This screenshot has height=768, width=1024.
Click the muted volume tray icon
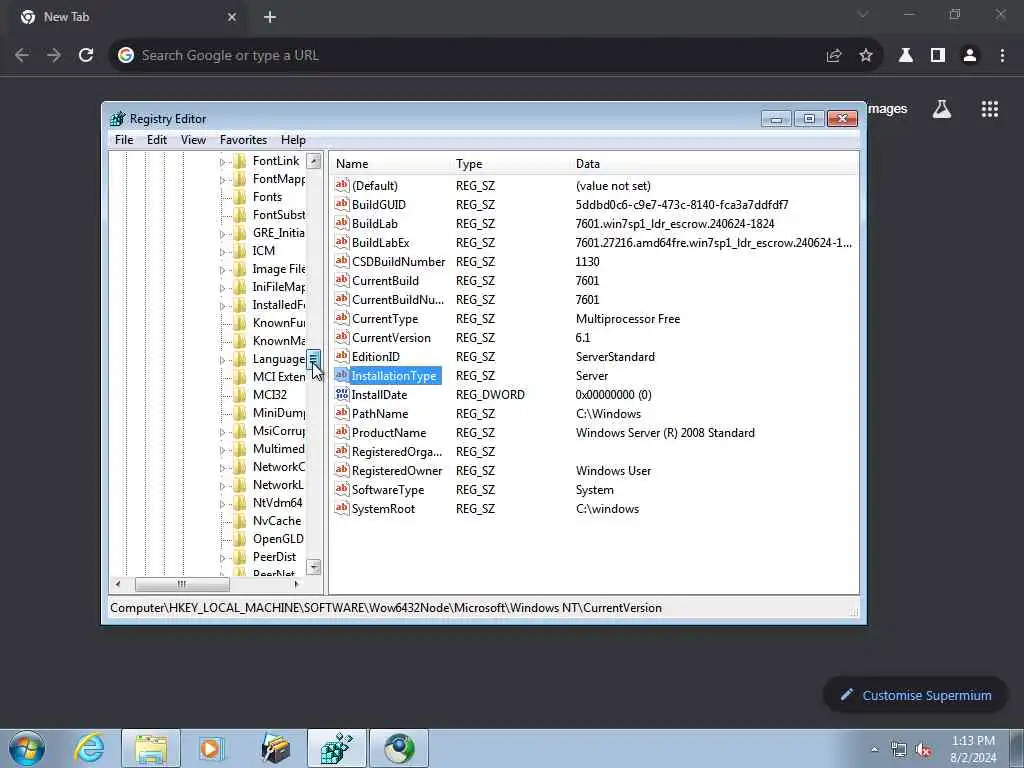tap(923, 750)
